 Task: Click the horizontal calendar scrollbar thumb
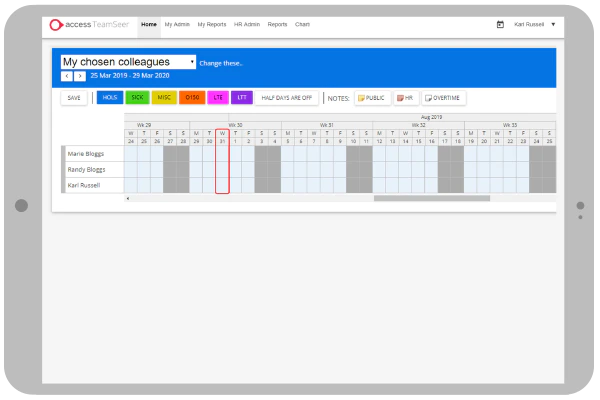click(x=432, y=198)
